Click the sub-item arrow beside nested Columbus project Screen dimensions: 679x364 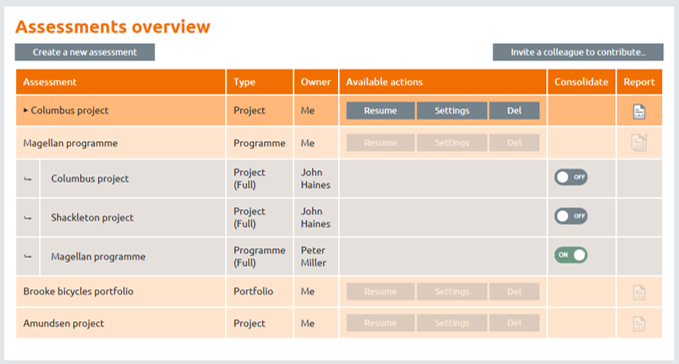click(x=28, y=179)
